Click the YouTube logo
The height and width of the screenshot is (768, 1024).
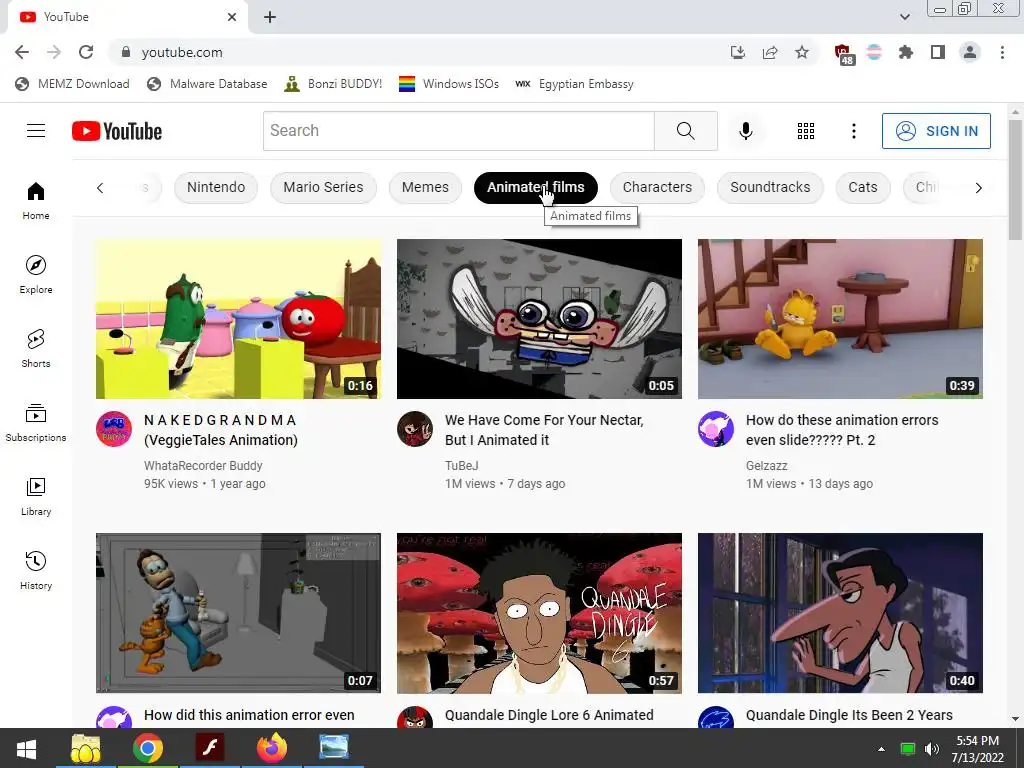pos(117,131)
